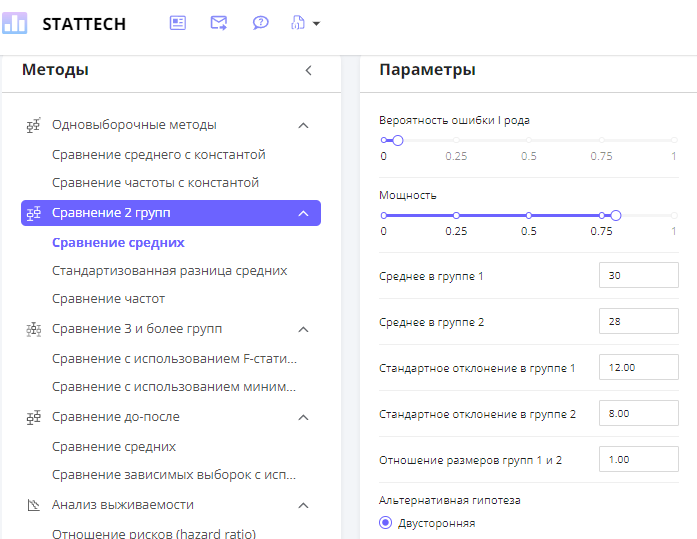Open Стандартизованная разница средних method

point(169,271)
